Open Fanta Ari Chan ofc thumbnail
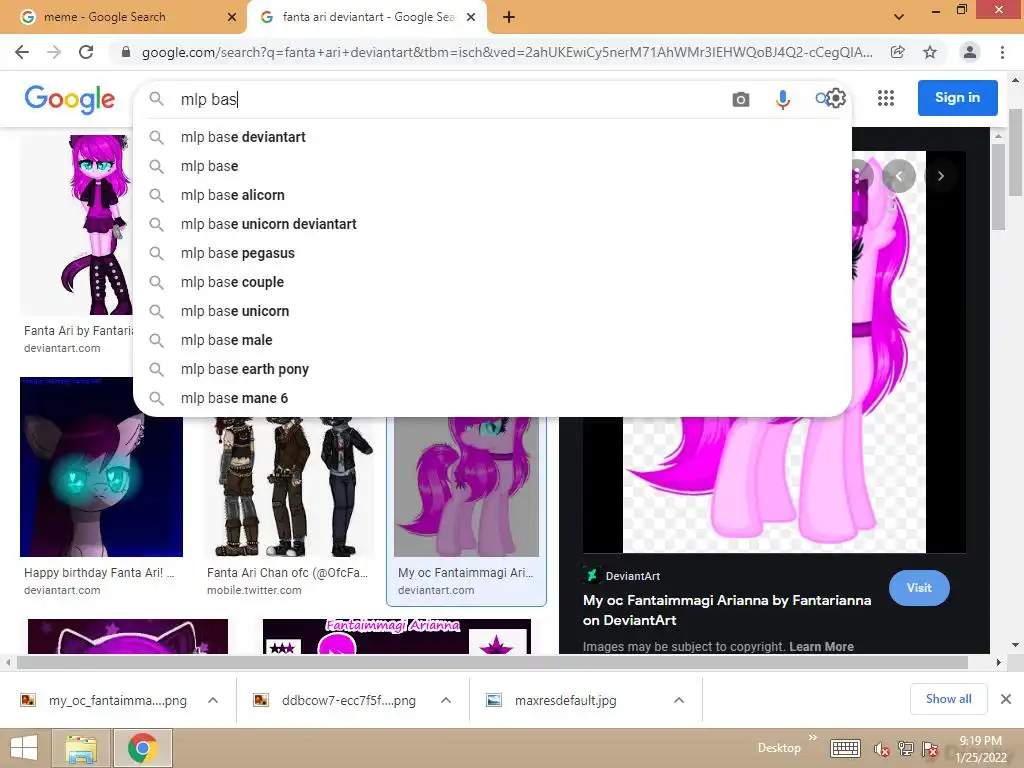 289,487
